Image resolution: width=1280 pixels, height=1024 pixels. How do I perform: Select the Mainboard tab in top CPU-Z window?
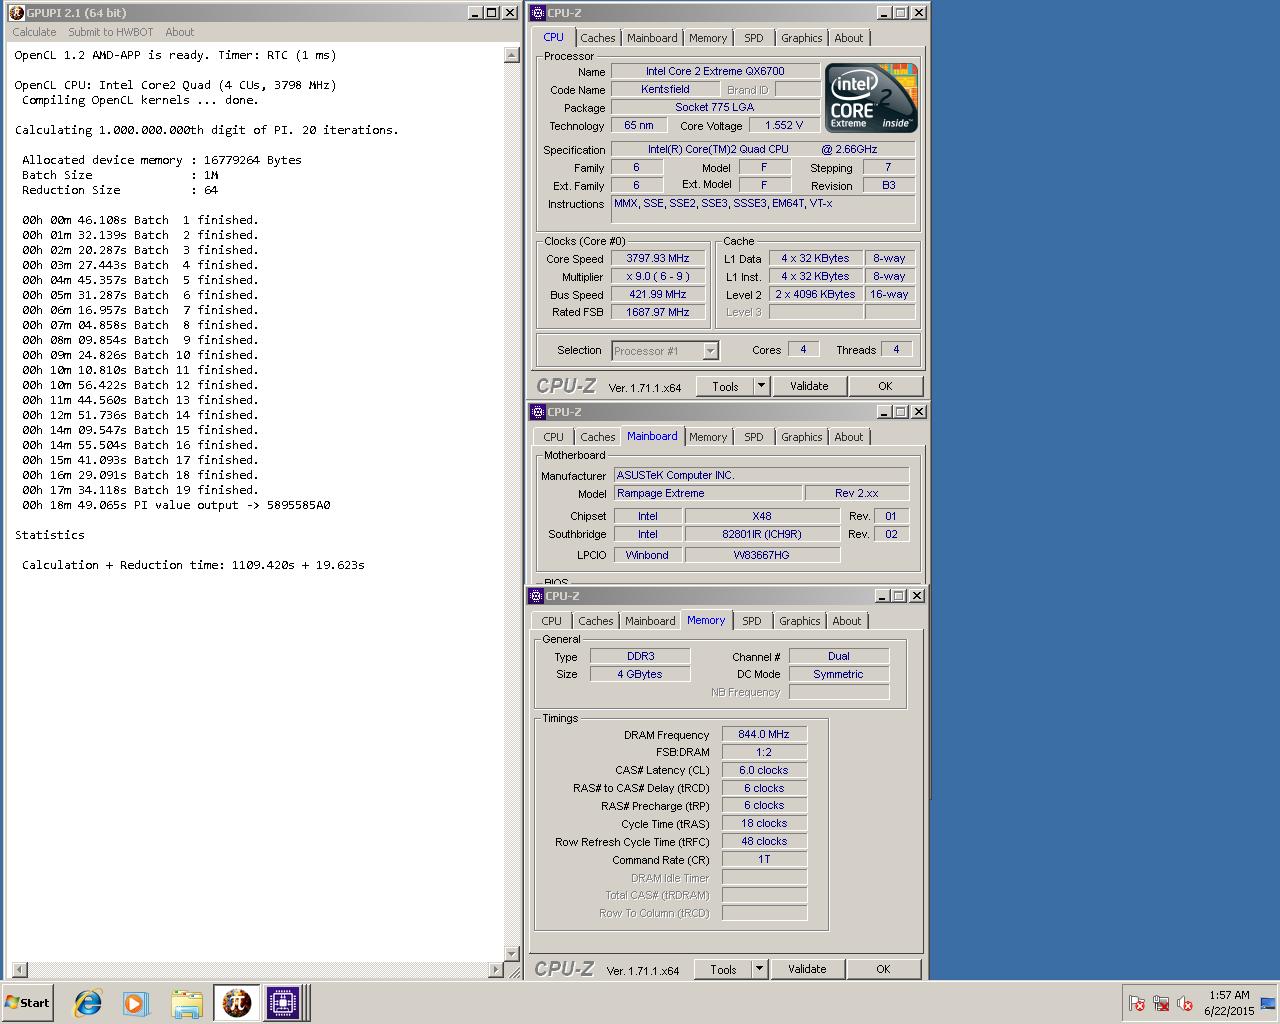coord(652,38)
